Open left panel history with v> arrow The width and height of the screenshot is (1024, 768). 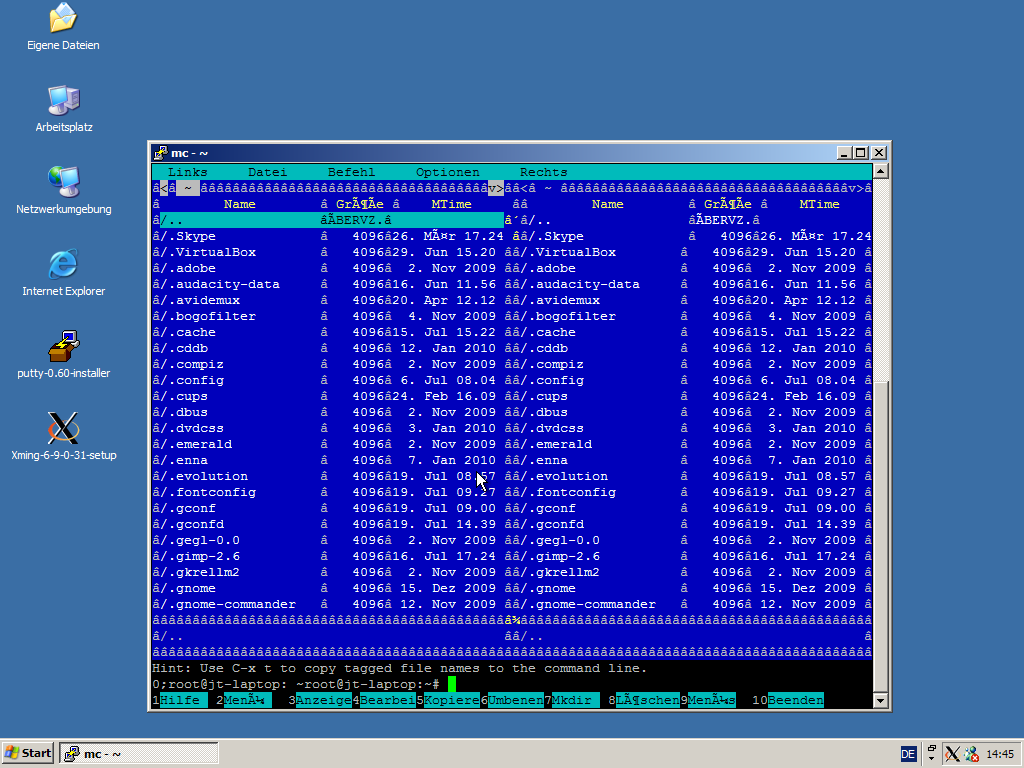click(495, 188)
